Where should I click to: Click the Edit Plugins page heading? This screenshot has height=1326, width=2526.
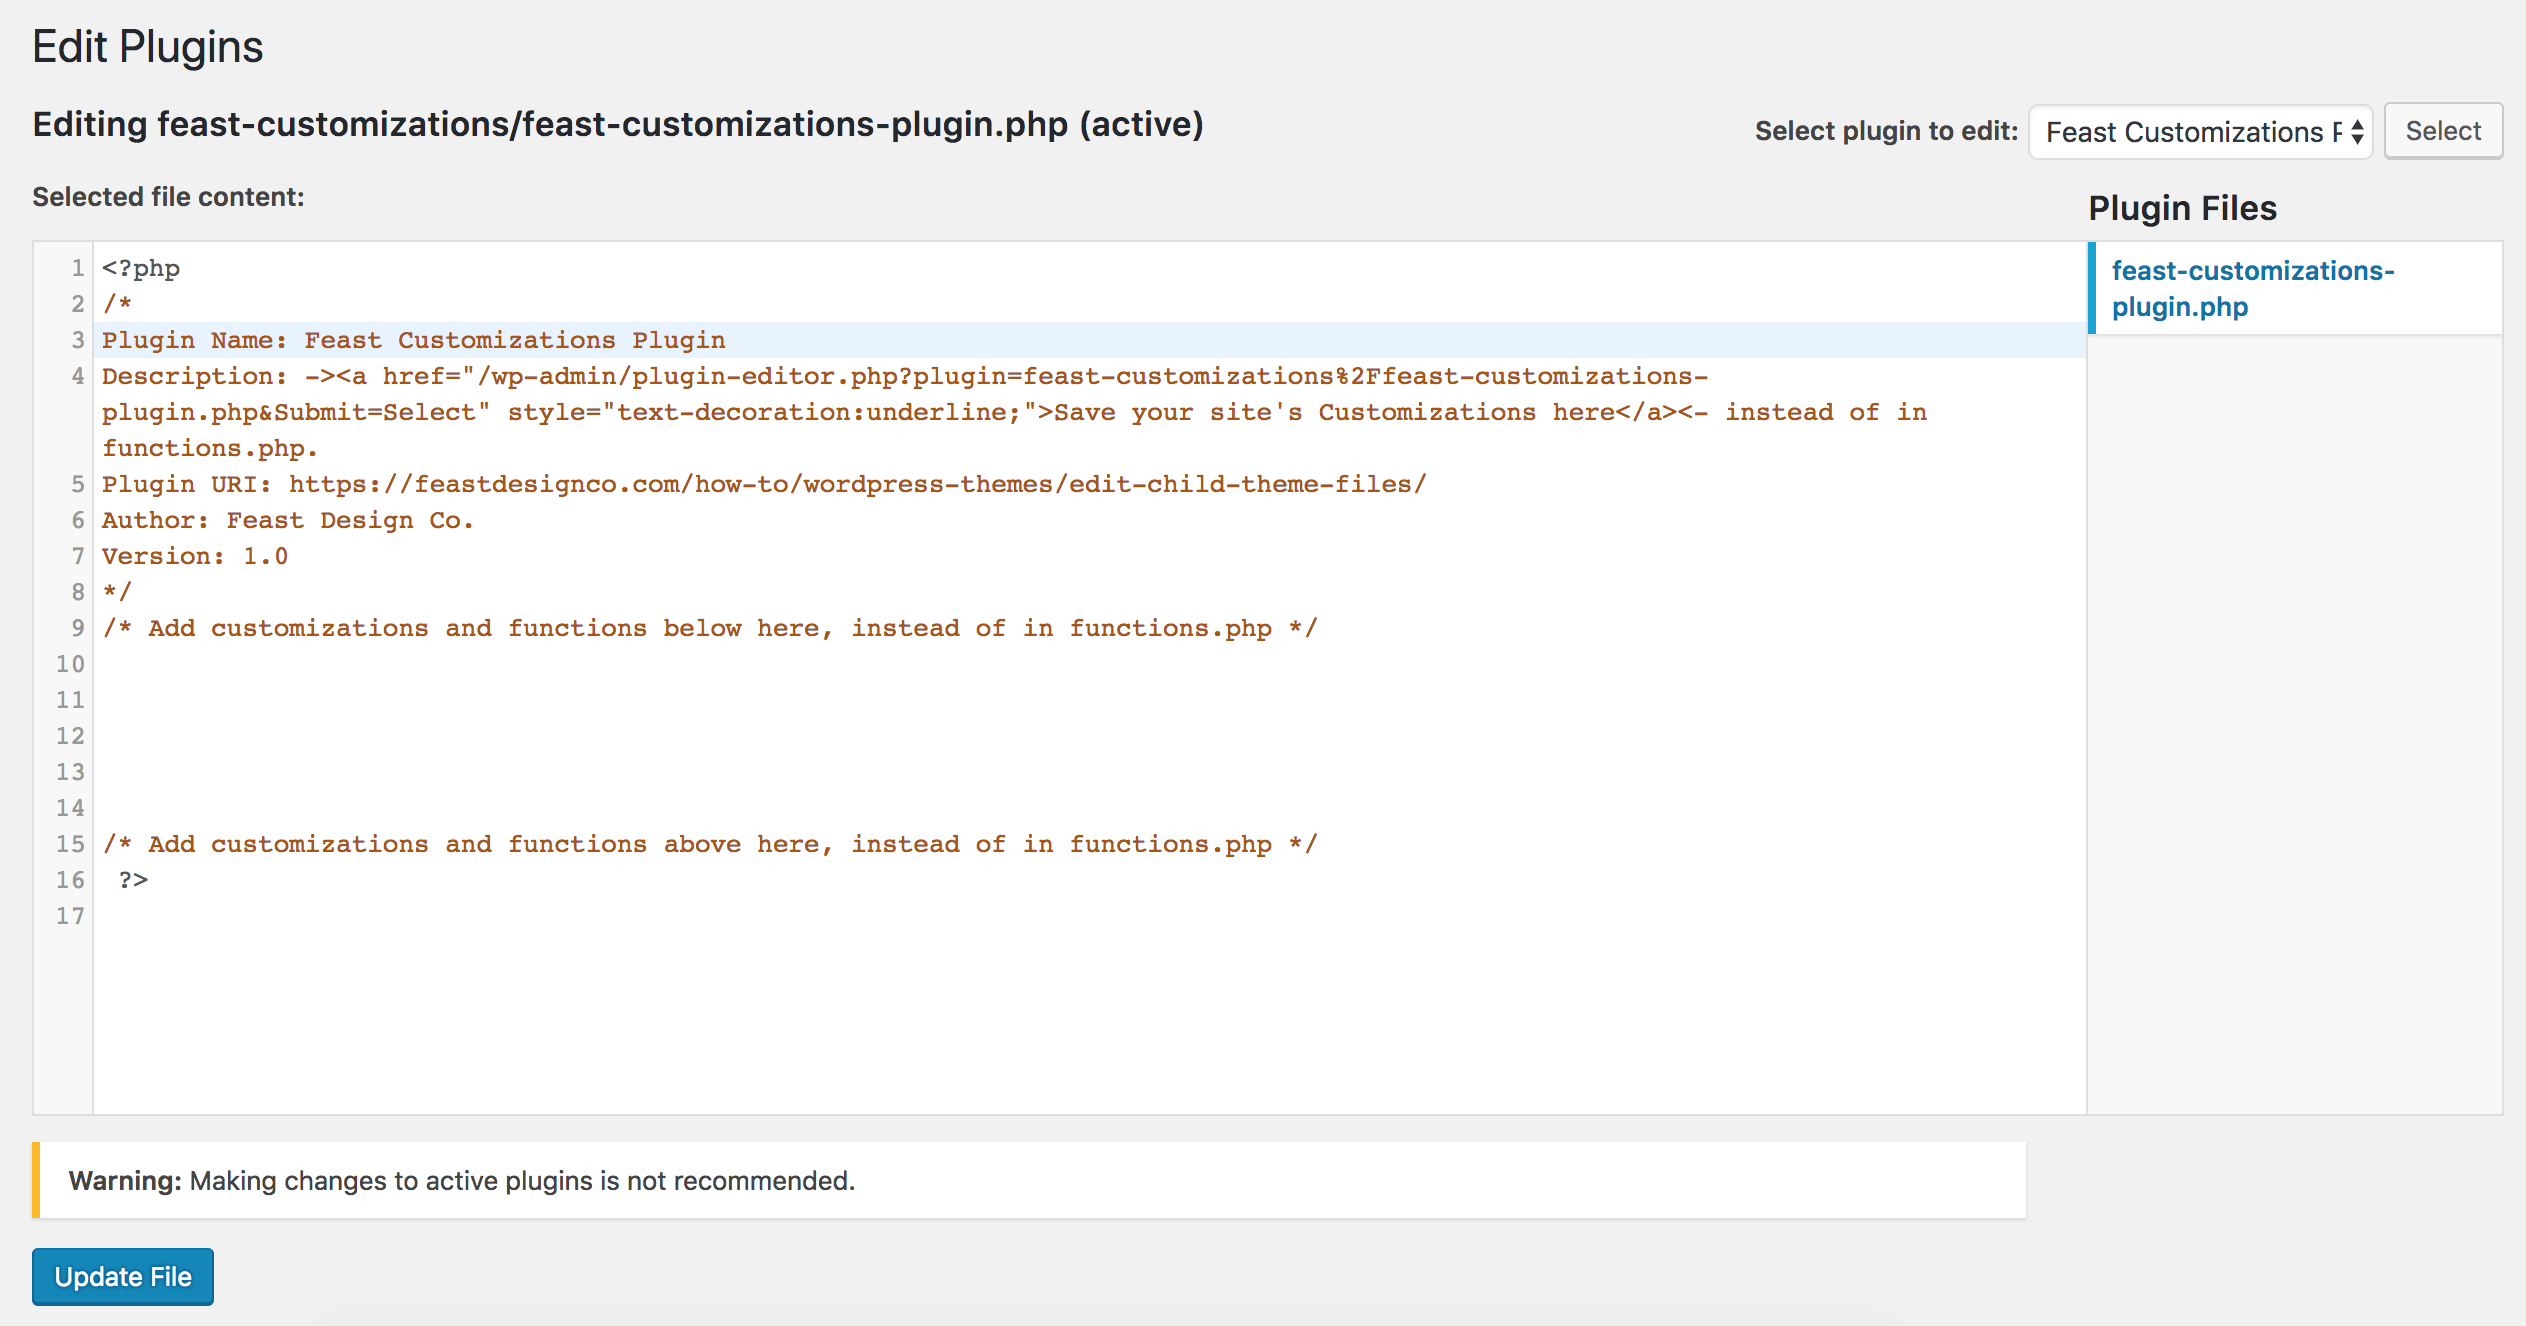tap(148, 47)
